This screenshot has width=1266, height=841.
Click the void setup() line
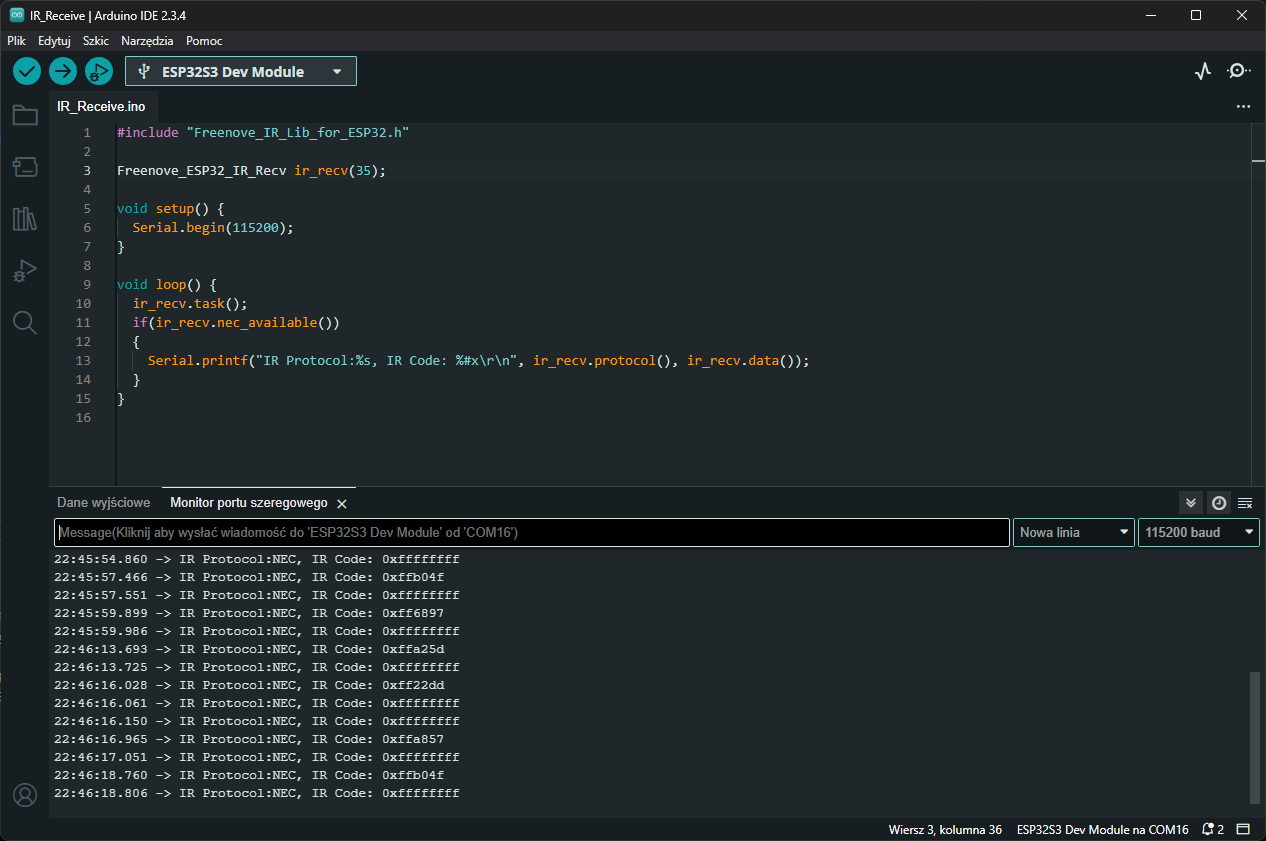[171, 209]
